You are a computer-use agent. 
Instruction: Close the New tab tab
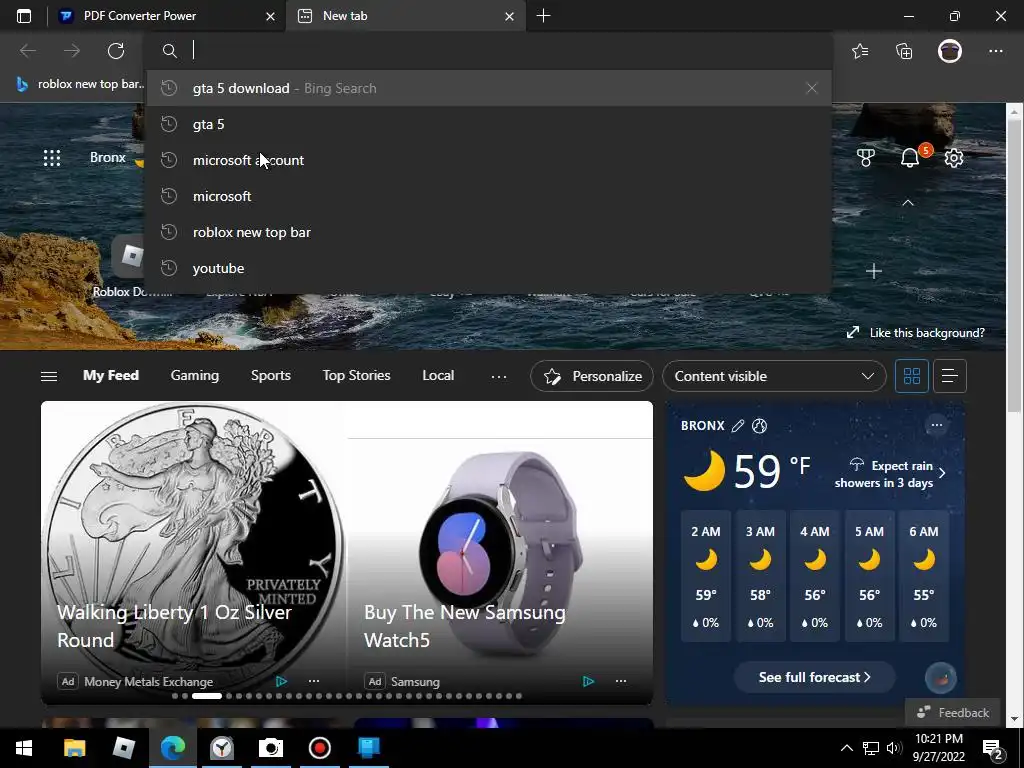click(509, 16)
